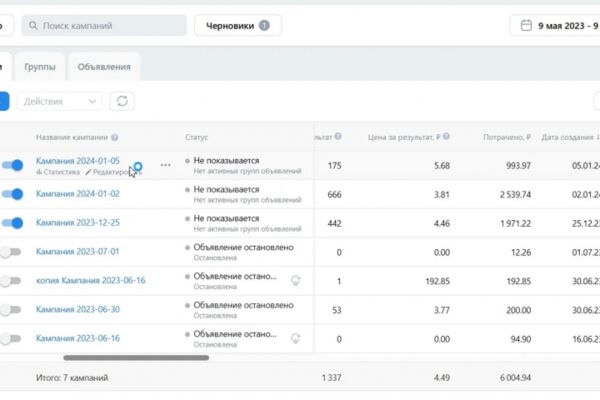600x400 pixels.
Task: Select spent value 200.00
Action: coord(518,310)
